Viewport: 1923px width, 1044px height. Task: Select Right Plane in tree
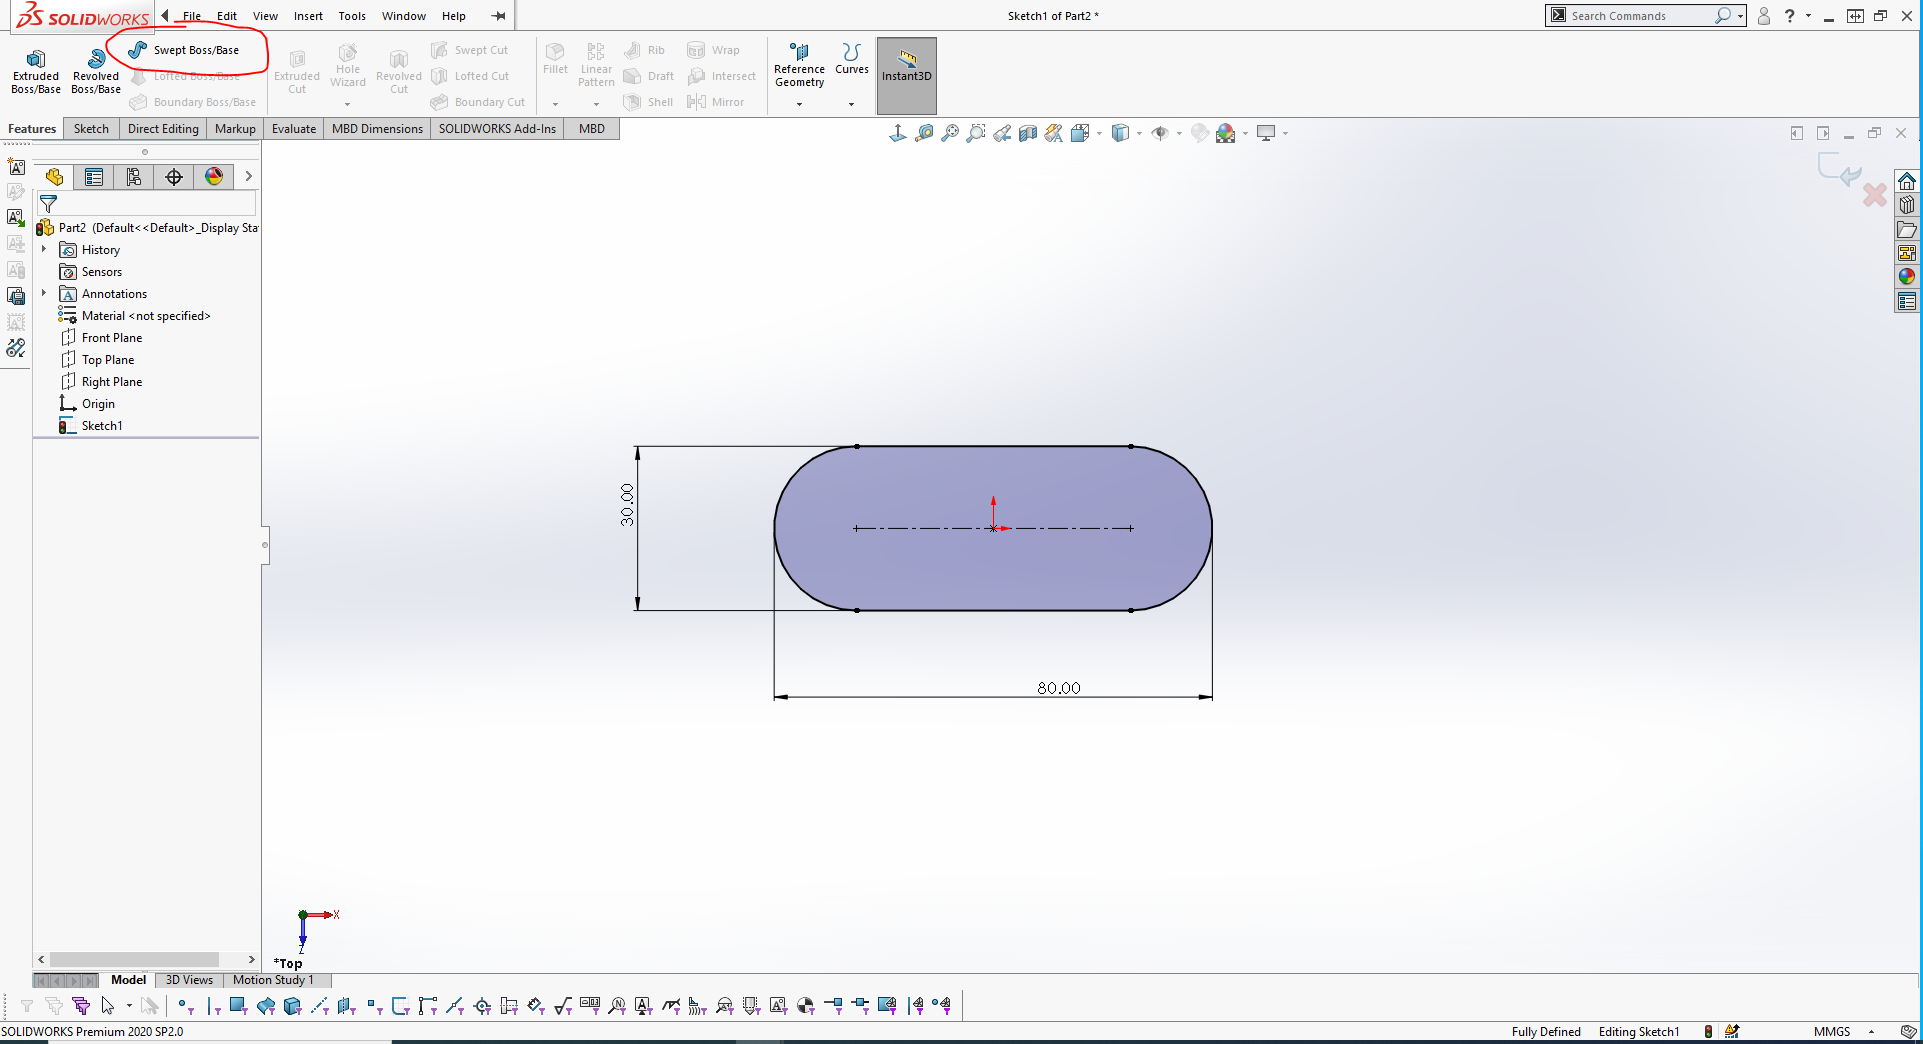point(101,382)
